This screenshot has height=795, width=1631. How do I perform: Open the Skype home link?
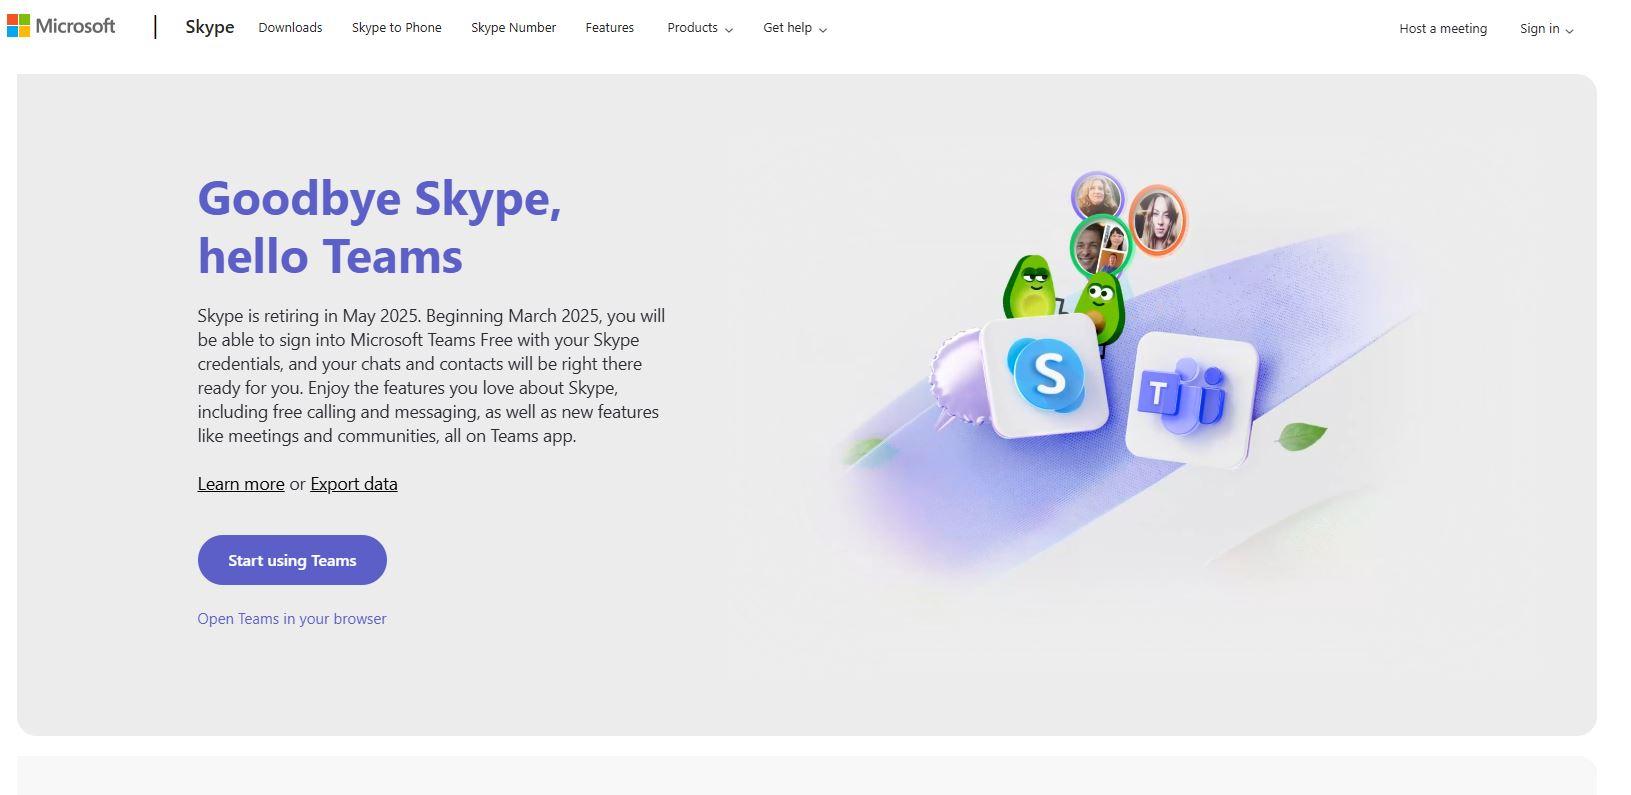pos(210,27)
